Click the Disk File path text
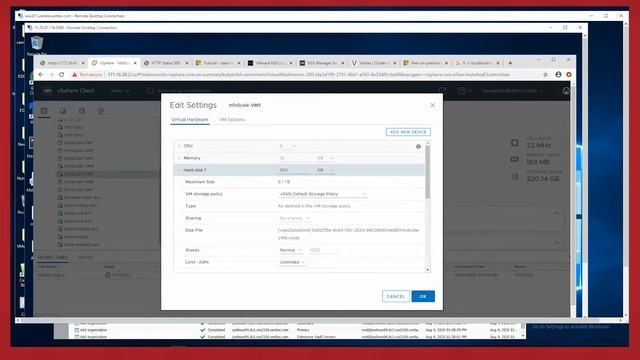The height and width of the screenshot is (360, 640). (x=349, y=234)
